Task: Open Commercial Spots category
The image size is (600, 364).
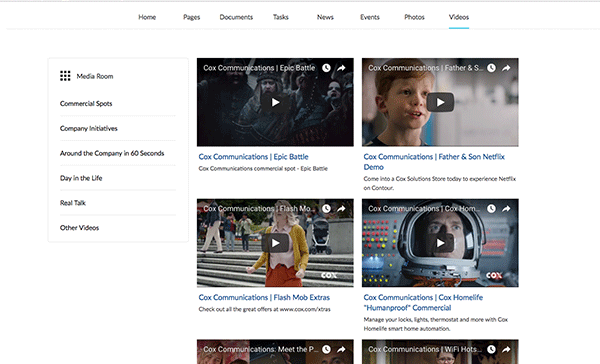Action: click(86, 103)
